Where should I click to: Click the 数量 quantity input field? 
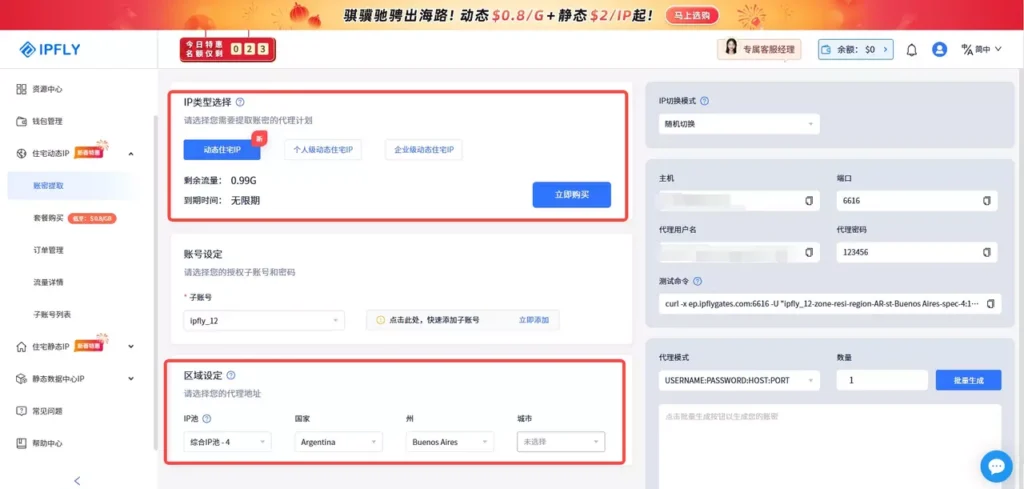(882, 380)
